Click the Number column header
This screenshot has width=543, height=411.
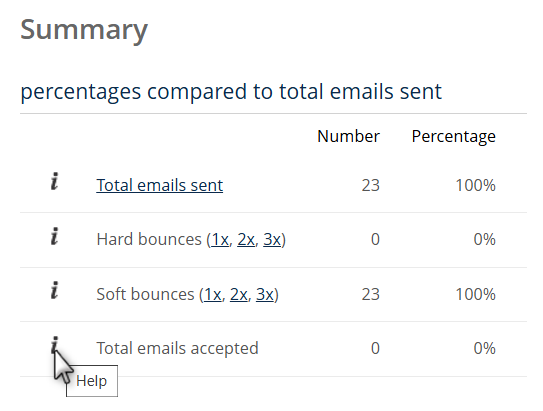click(348, 136)
